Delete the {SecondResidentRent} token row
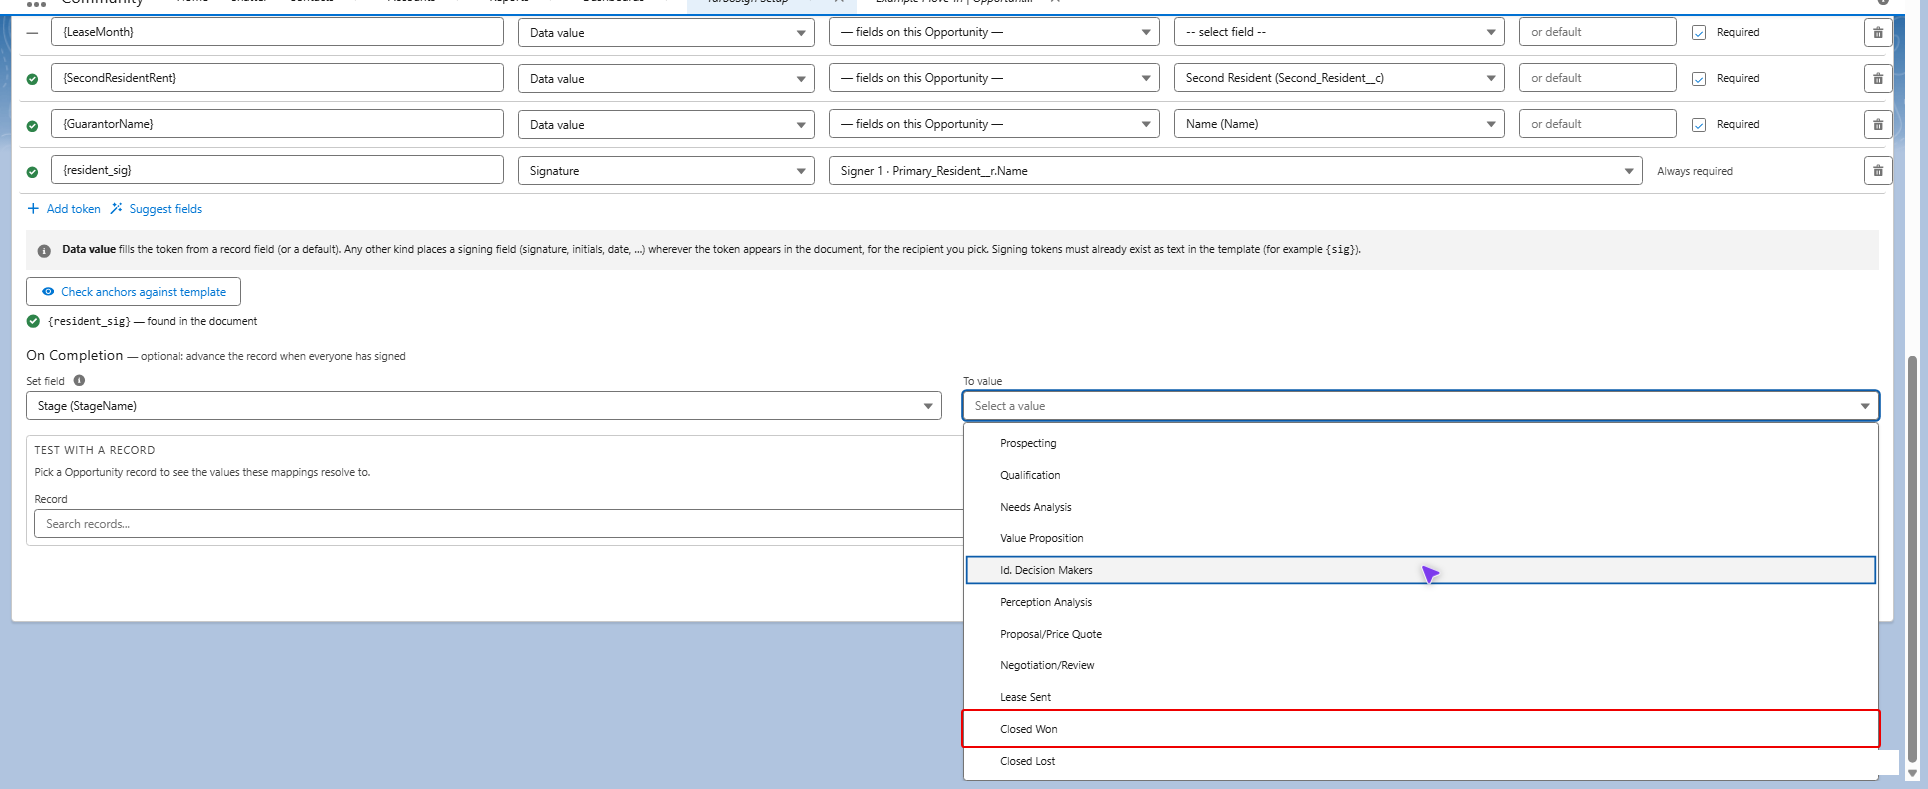The height and width of the screenshot is (789, 1928). [x=1877, y=78]
